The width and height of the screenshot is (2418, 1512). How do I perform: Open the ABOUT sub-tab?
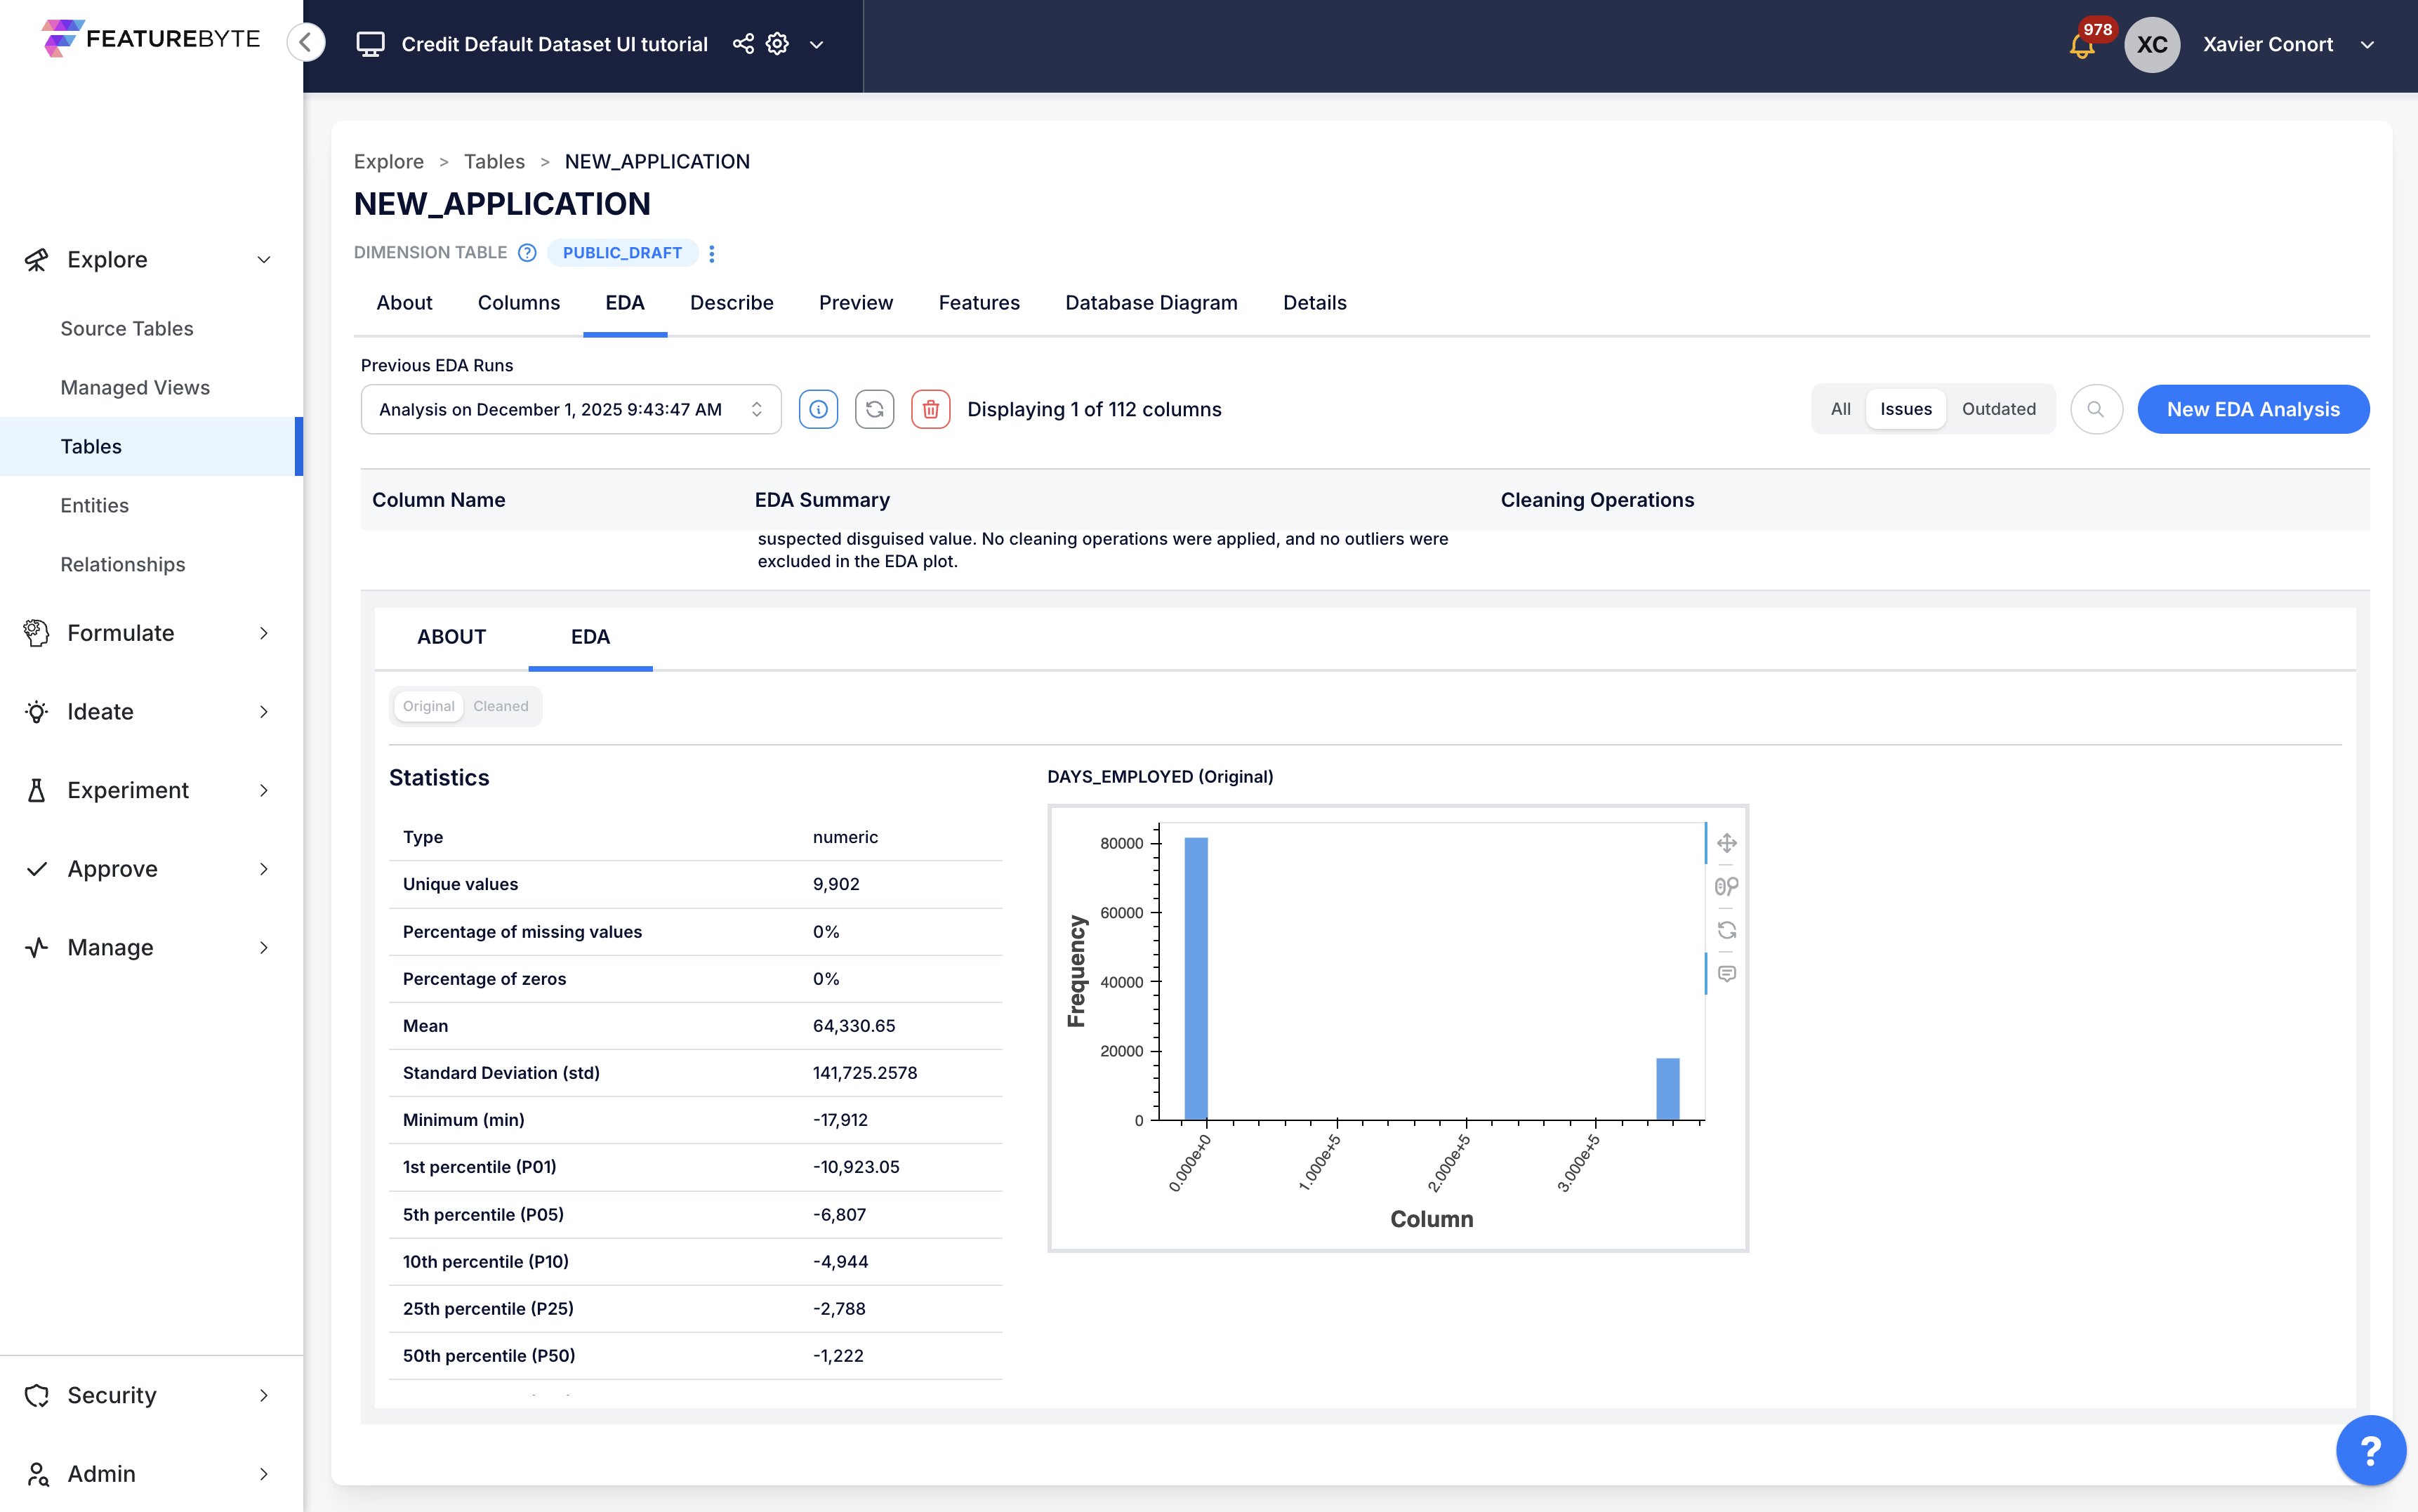(451, 637)
